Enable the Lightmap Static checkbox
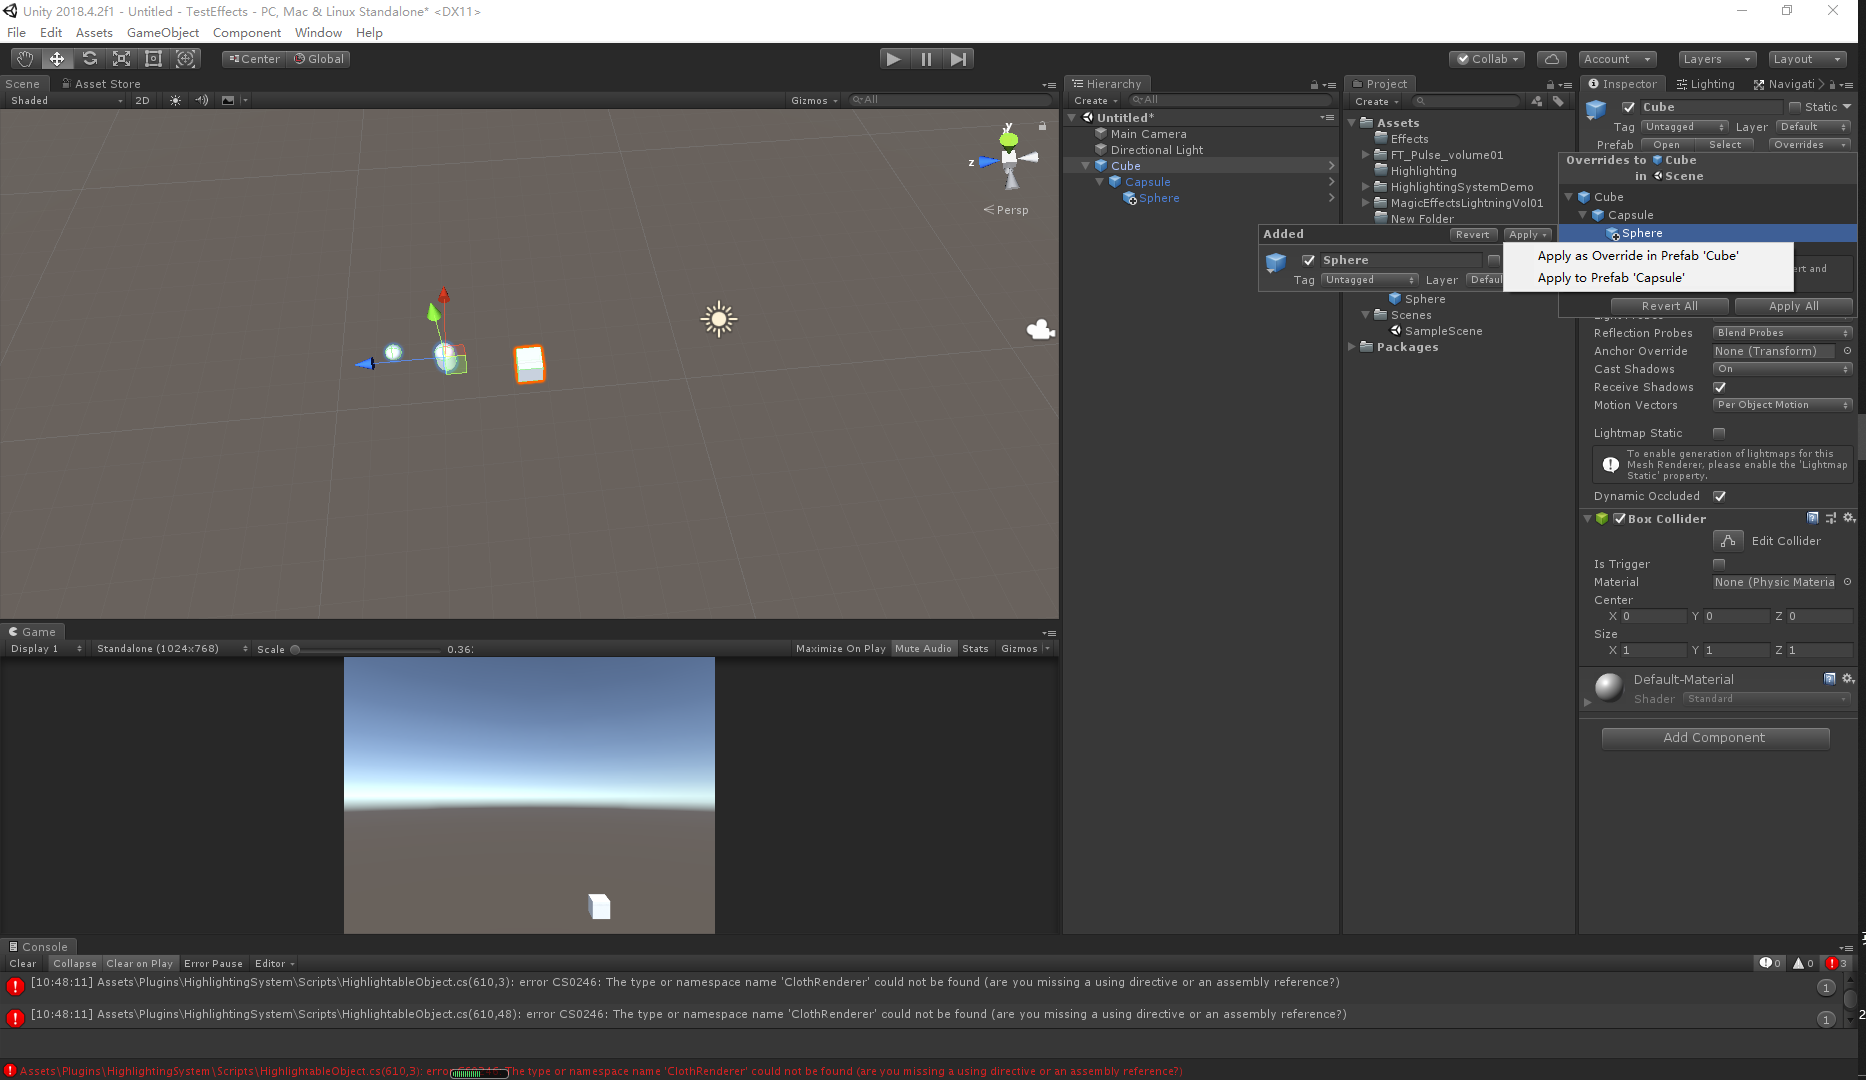This screenshot has height=1080, width=1866. (x=1719, y=432)
